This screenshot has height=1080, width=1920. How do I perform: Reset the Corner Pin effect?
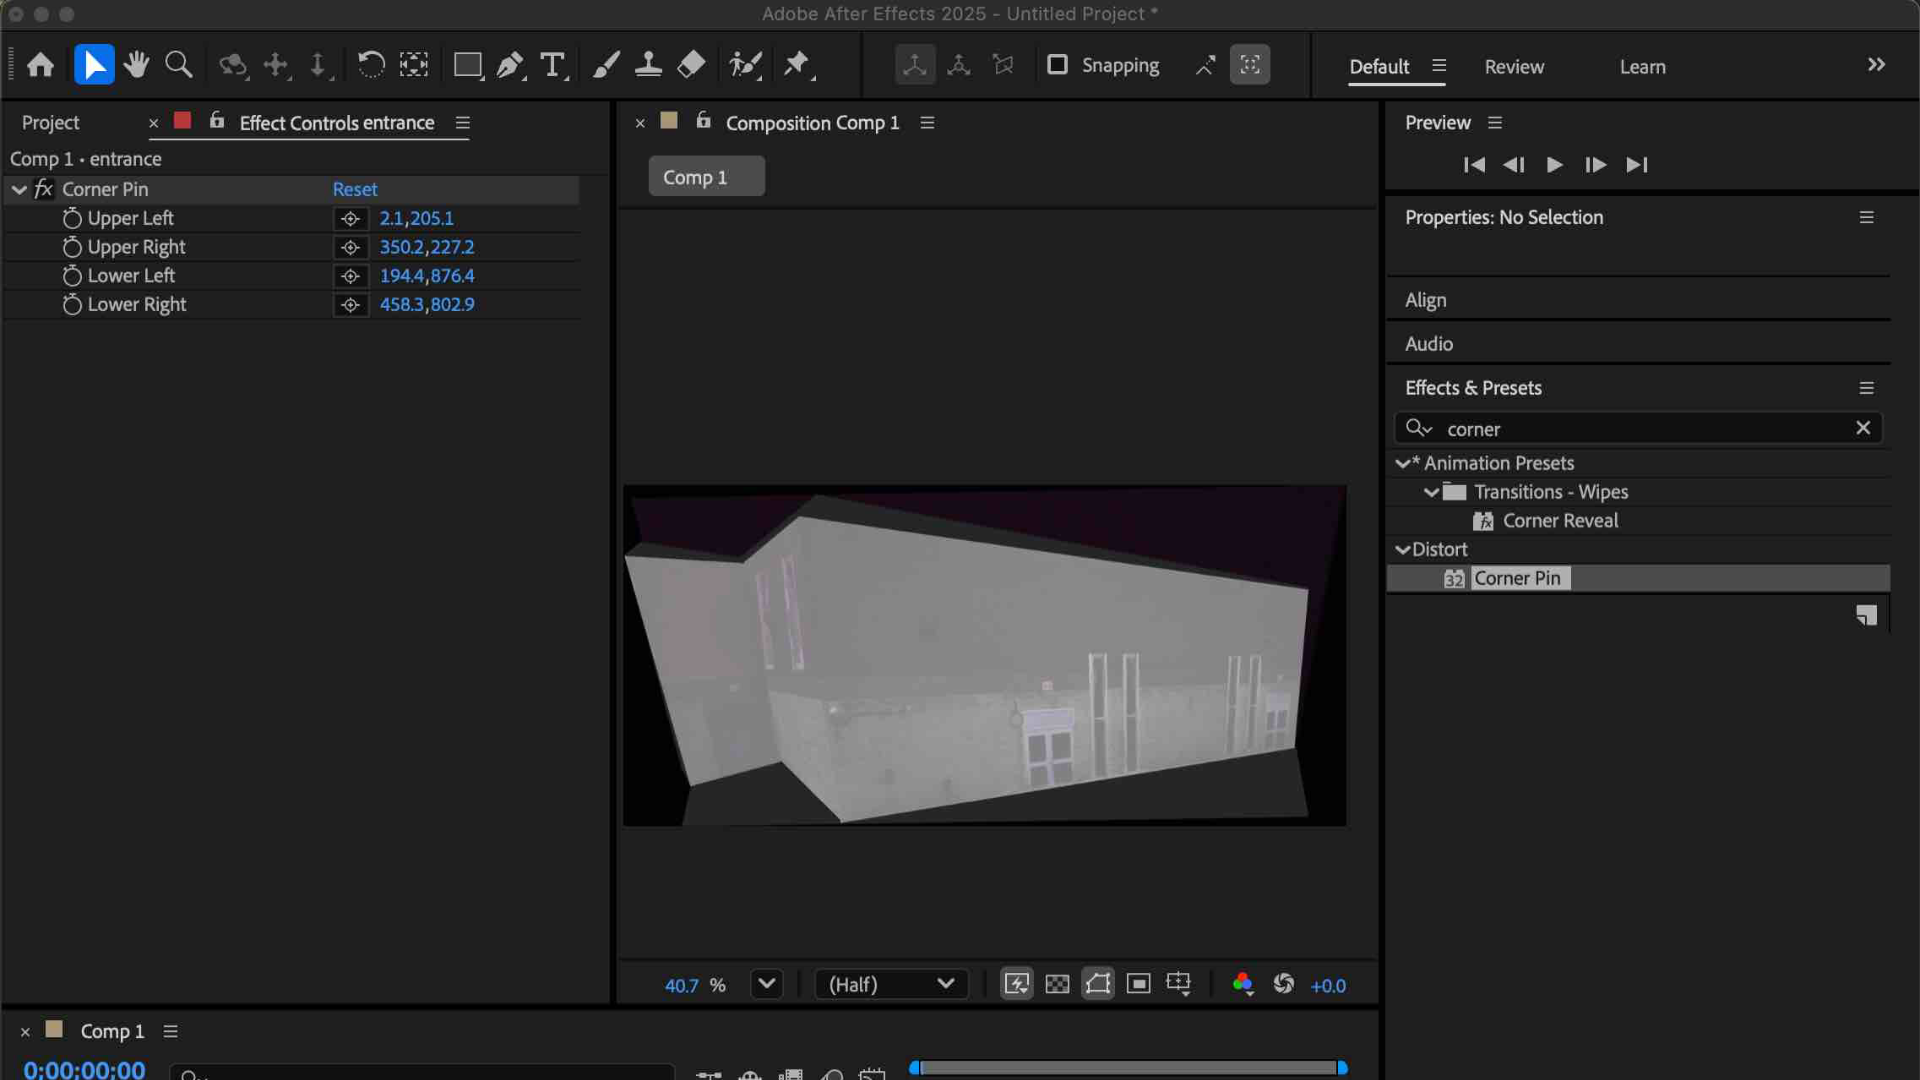pyautogui.click(x=355, y=189)
